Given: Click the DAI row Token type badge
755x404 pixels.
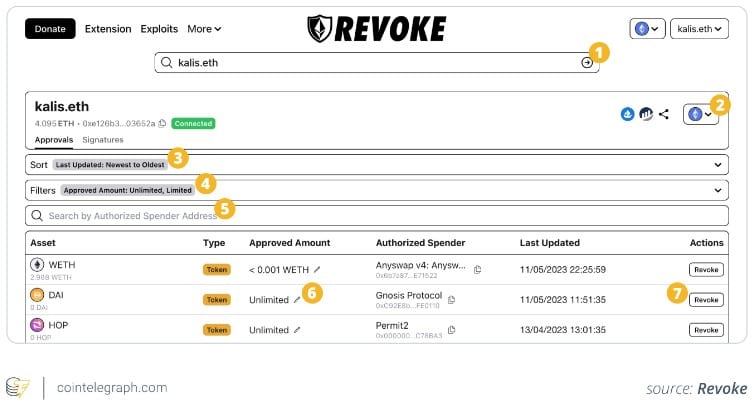Looking at the screenshot, I should click(217, 300).
